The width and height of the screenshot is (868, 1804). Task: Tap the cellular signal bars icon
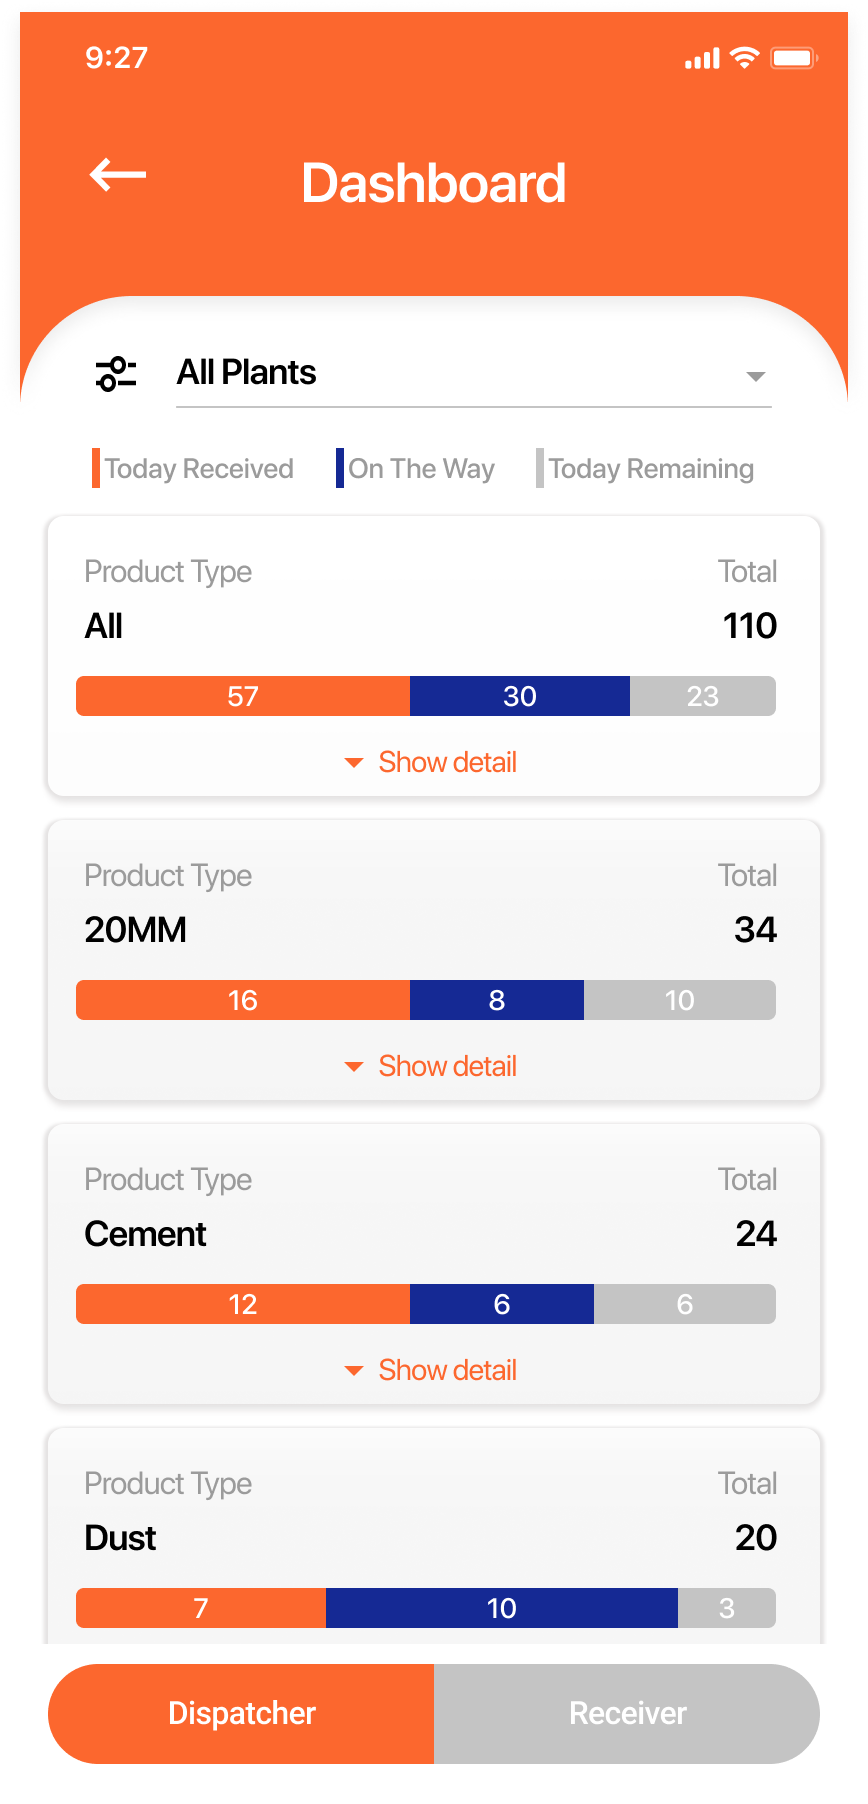coord(702,59)
